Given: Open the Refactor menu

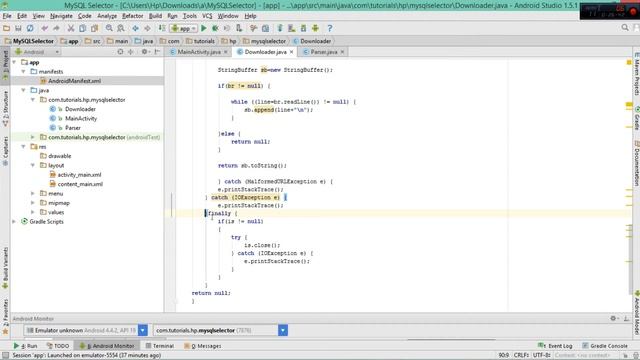Looking at the screenshot, I should (133, 16).
